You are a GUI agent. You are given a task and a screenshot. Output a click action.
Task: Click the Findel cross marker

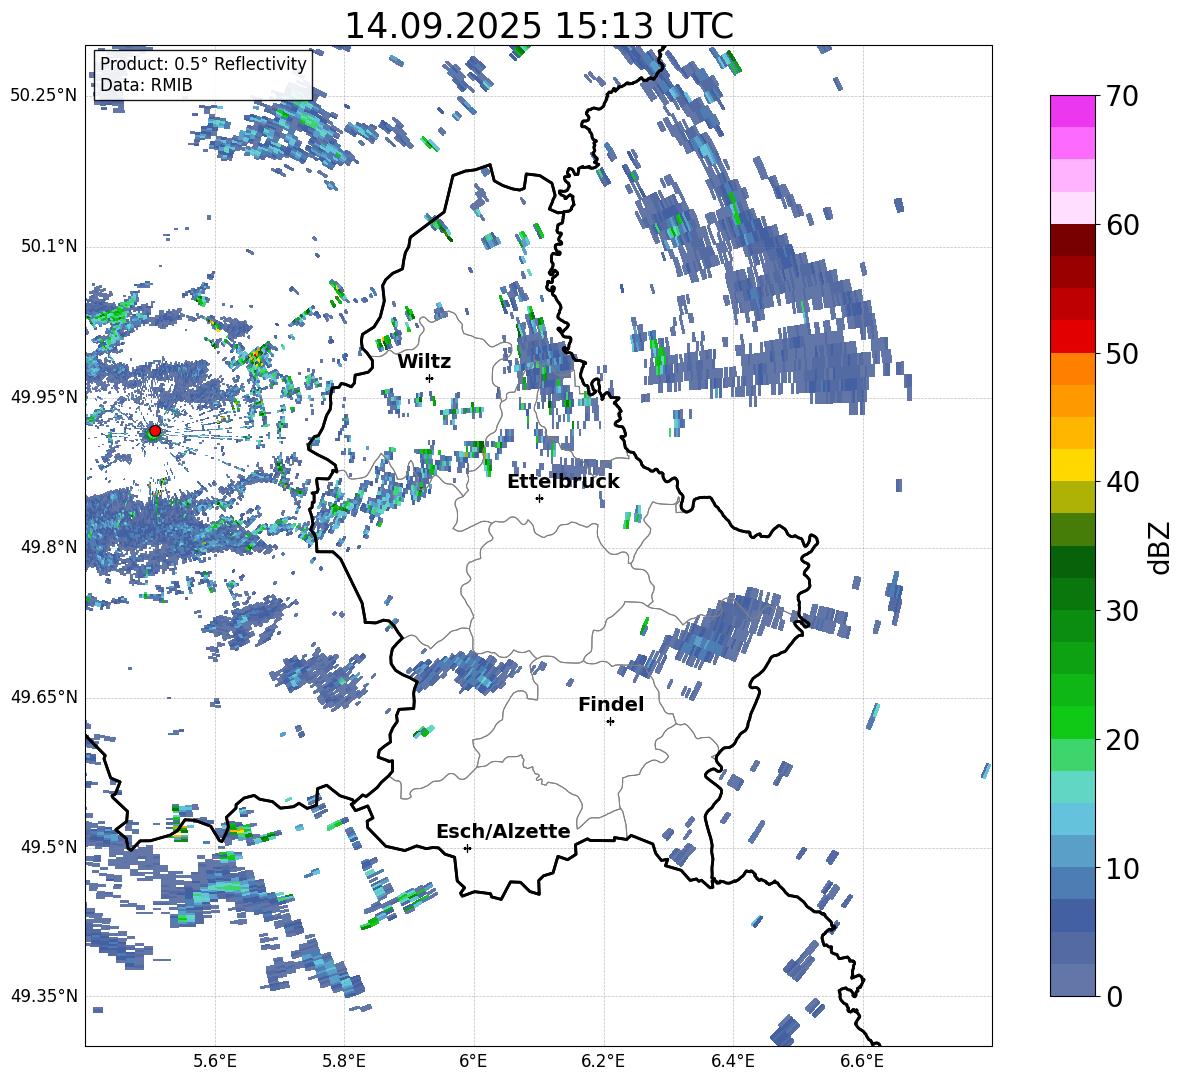(610, 722)
